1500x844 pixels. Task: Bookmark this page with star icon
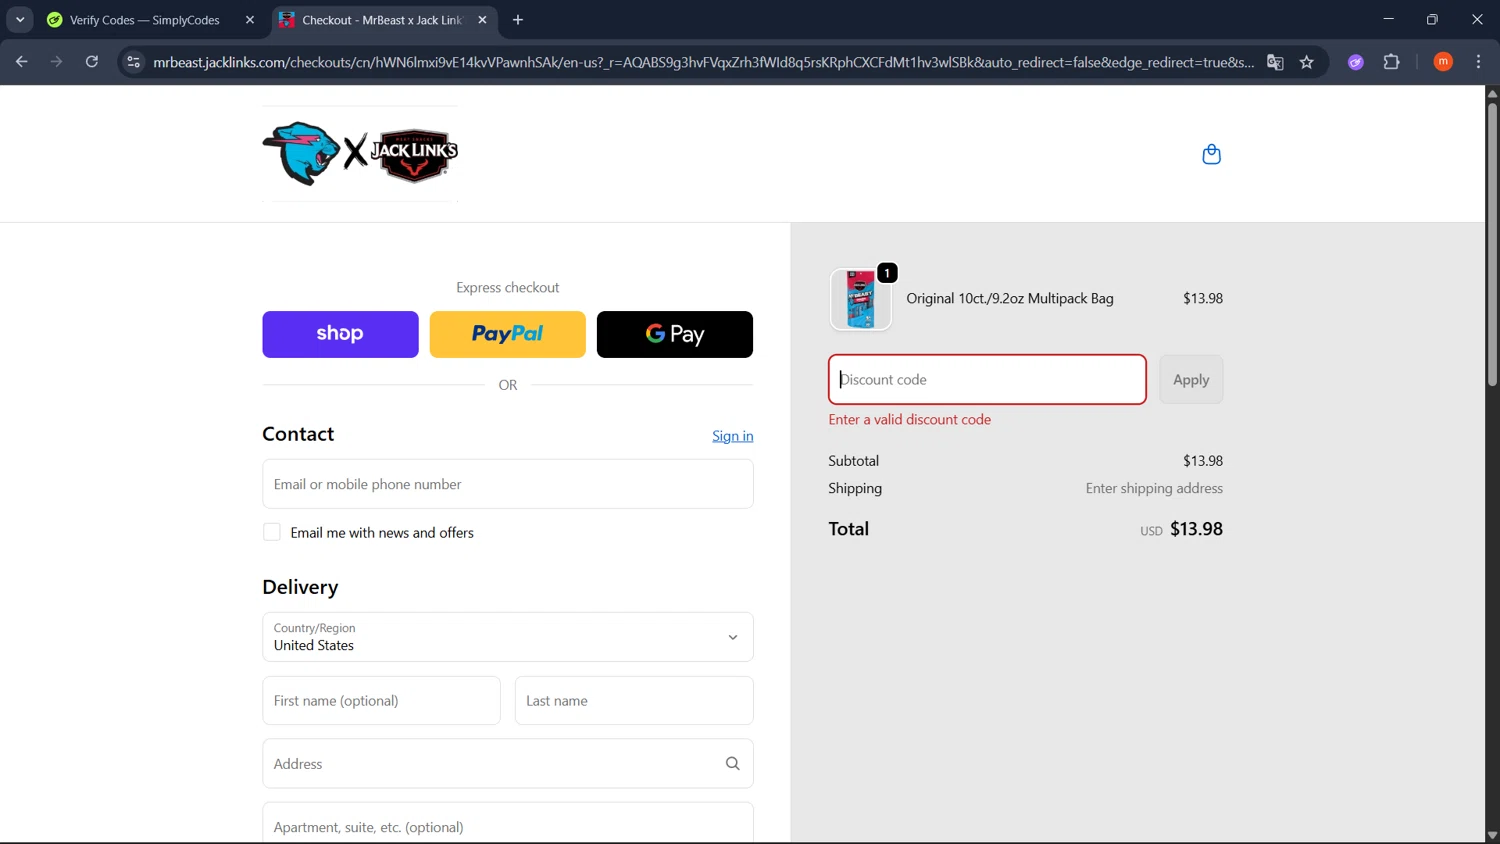(1306, 62)
